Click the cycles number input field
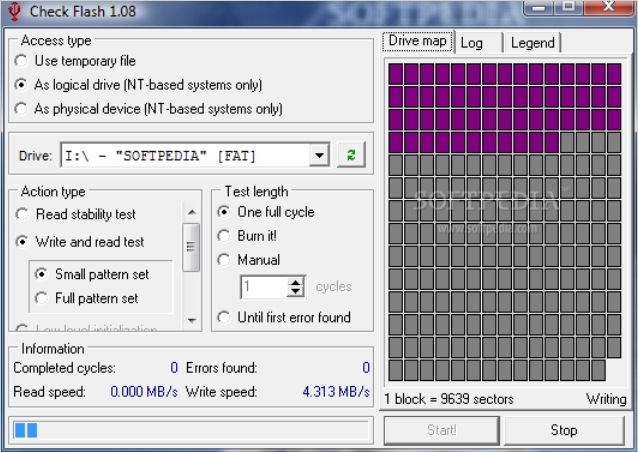This screenshot has width=638, height=452. [264, 287]
